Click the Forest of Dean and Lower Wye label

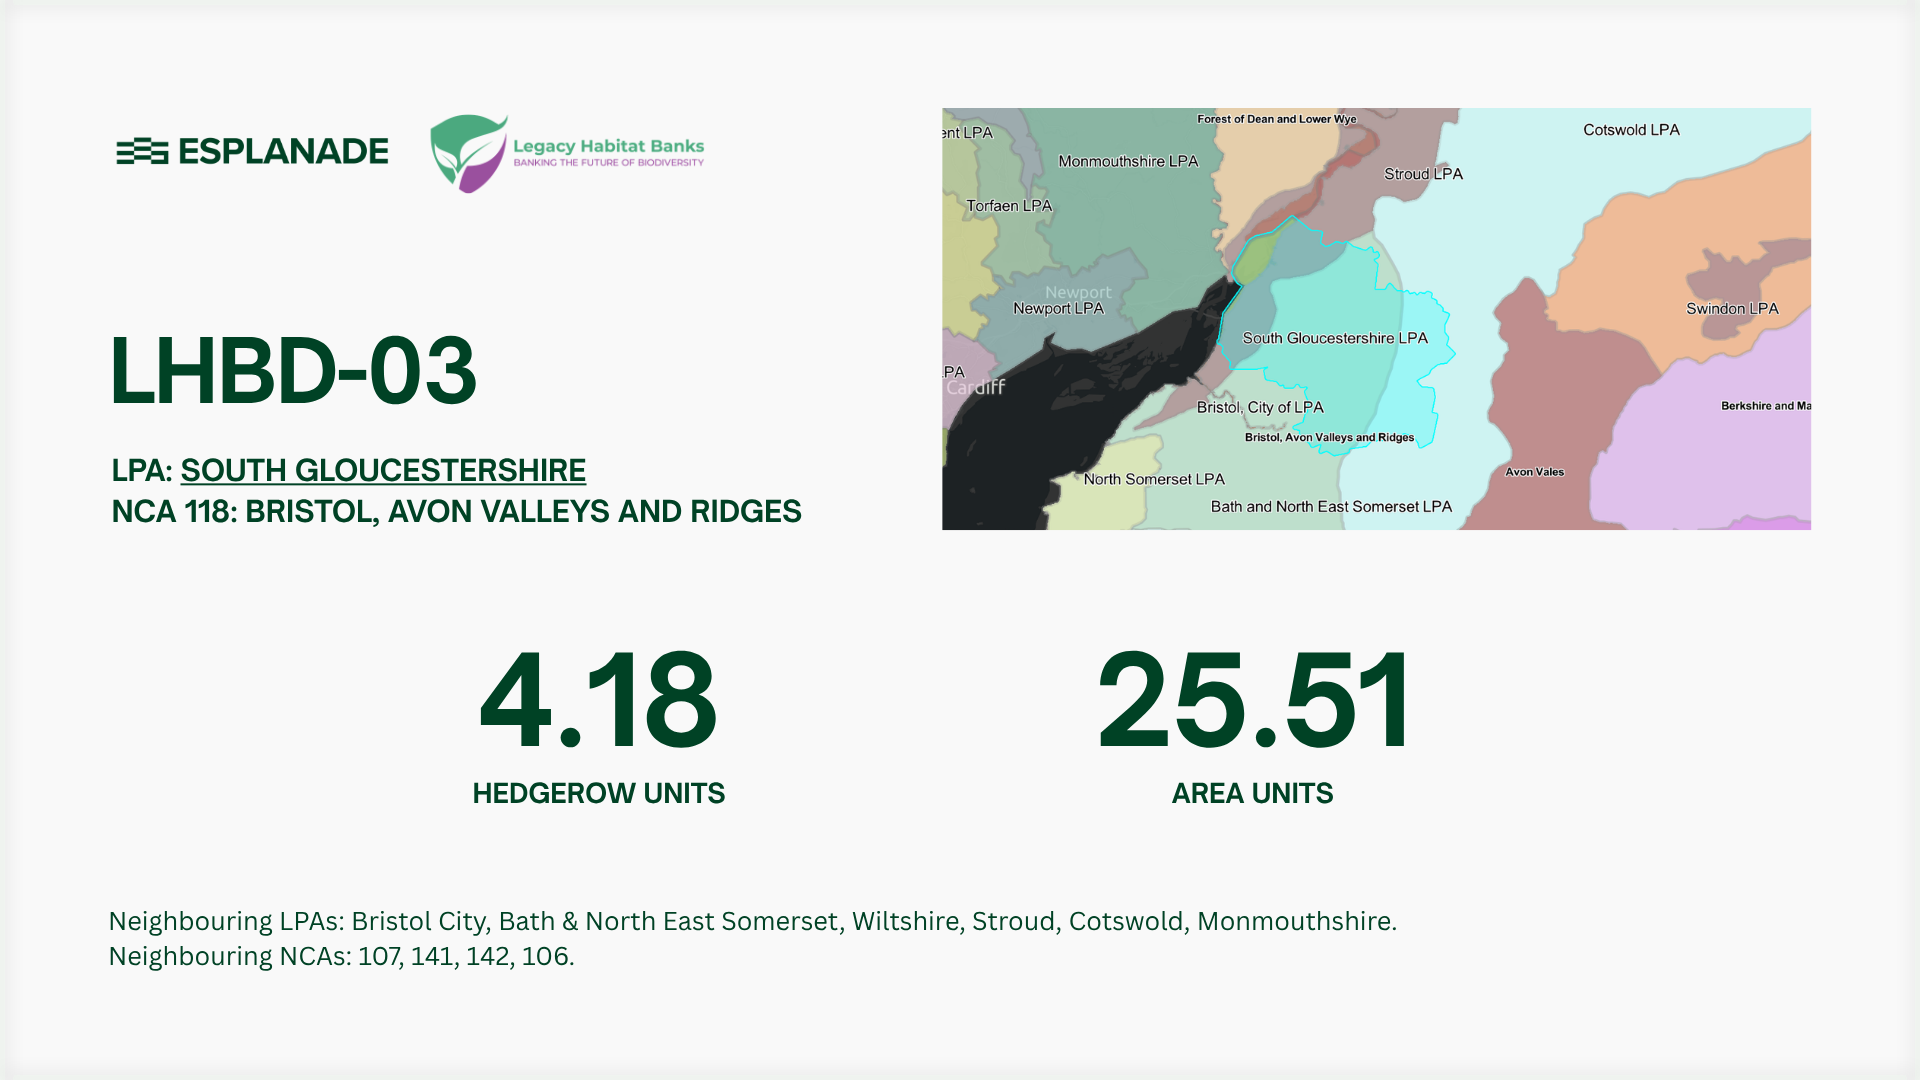coord(1276,119)
